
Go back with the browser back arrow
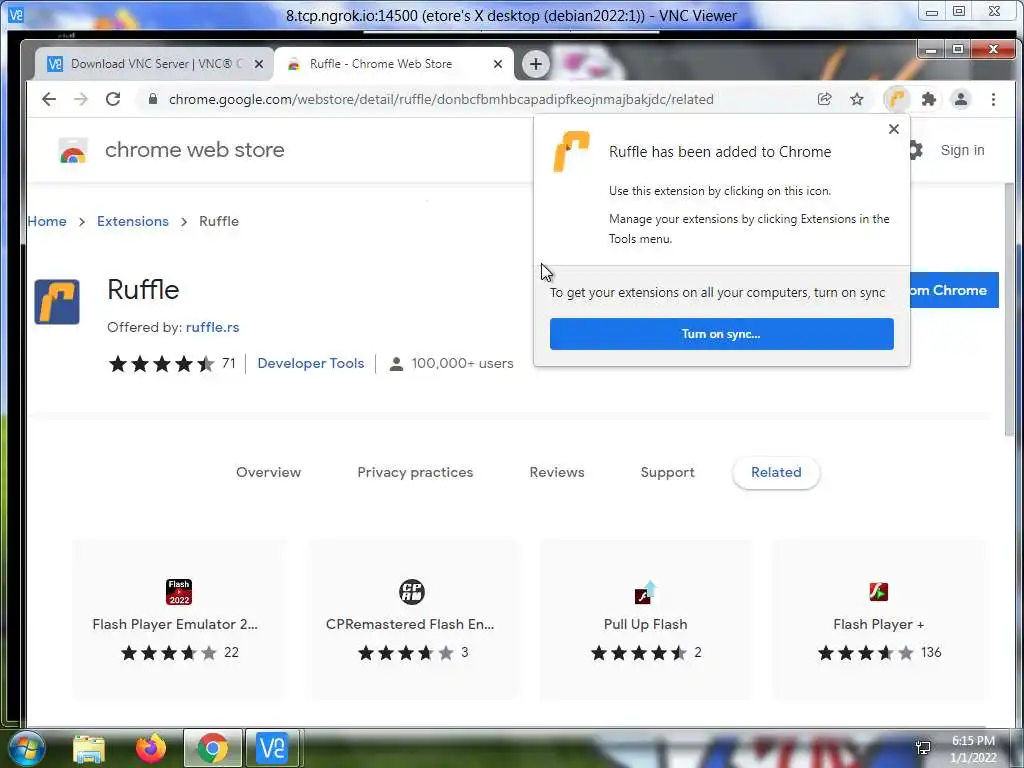[49, 99]
